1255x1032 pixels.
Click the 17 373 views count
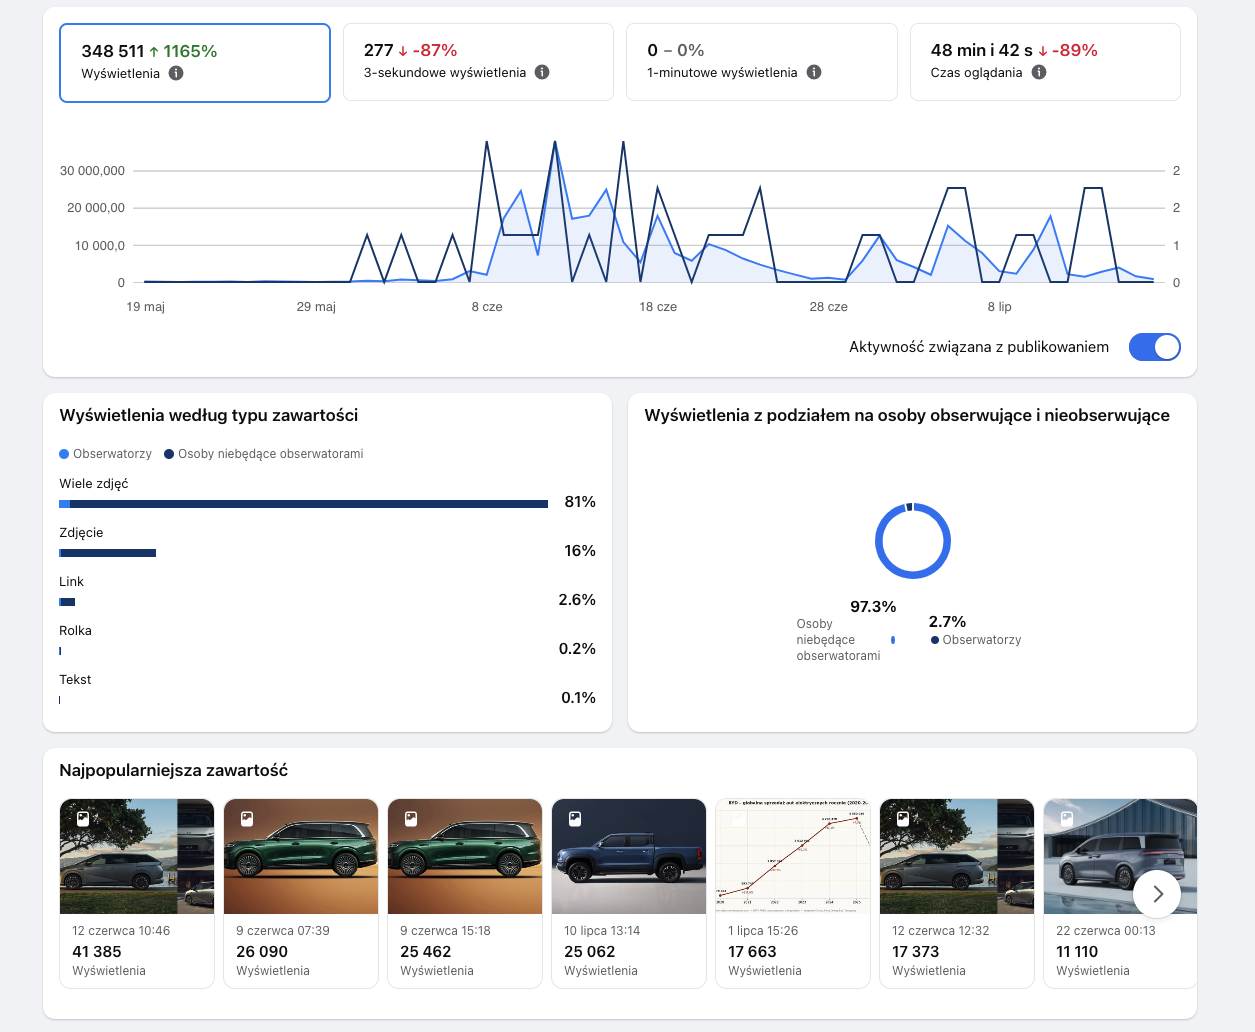click(916, 952)
